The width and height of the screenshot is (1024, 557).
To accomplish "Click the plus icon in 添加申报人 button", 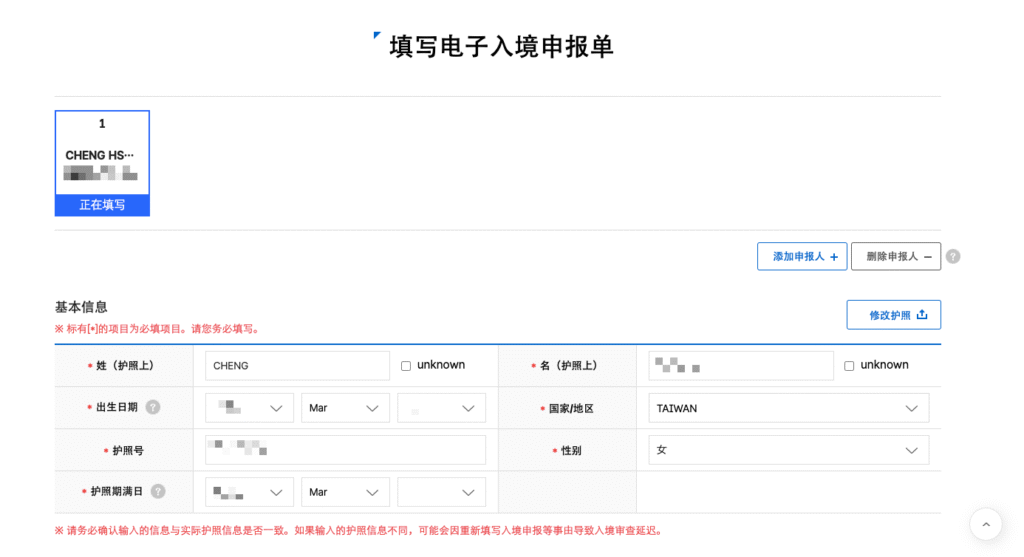I will tap(834, 257).
